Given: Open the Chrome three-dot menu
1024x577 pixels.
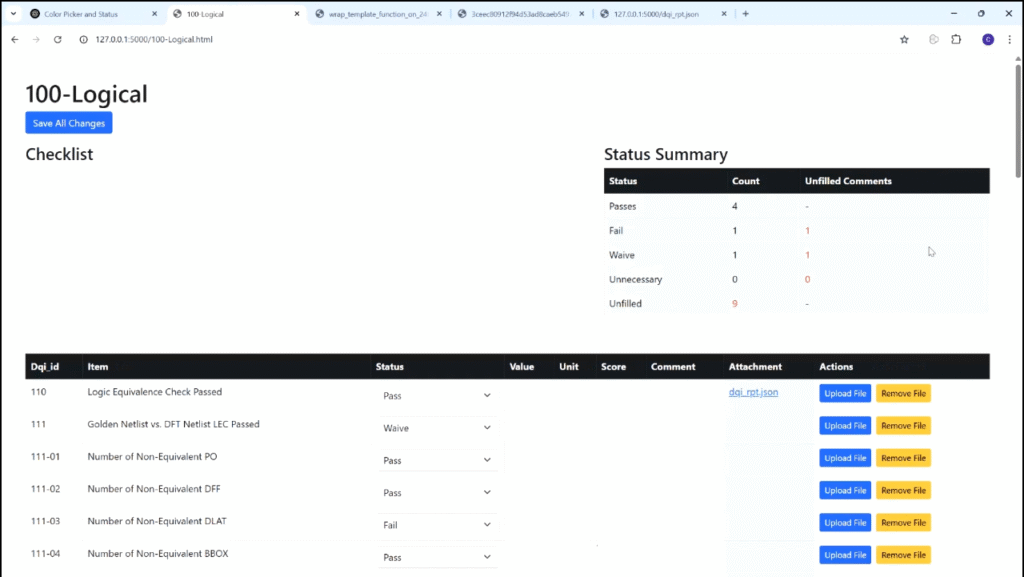Looking at the screenshot, I should (1009, 39).
